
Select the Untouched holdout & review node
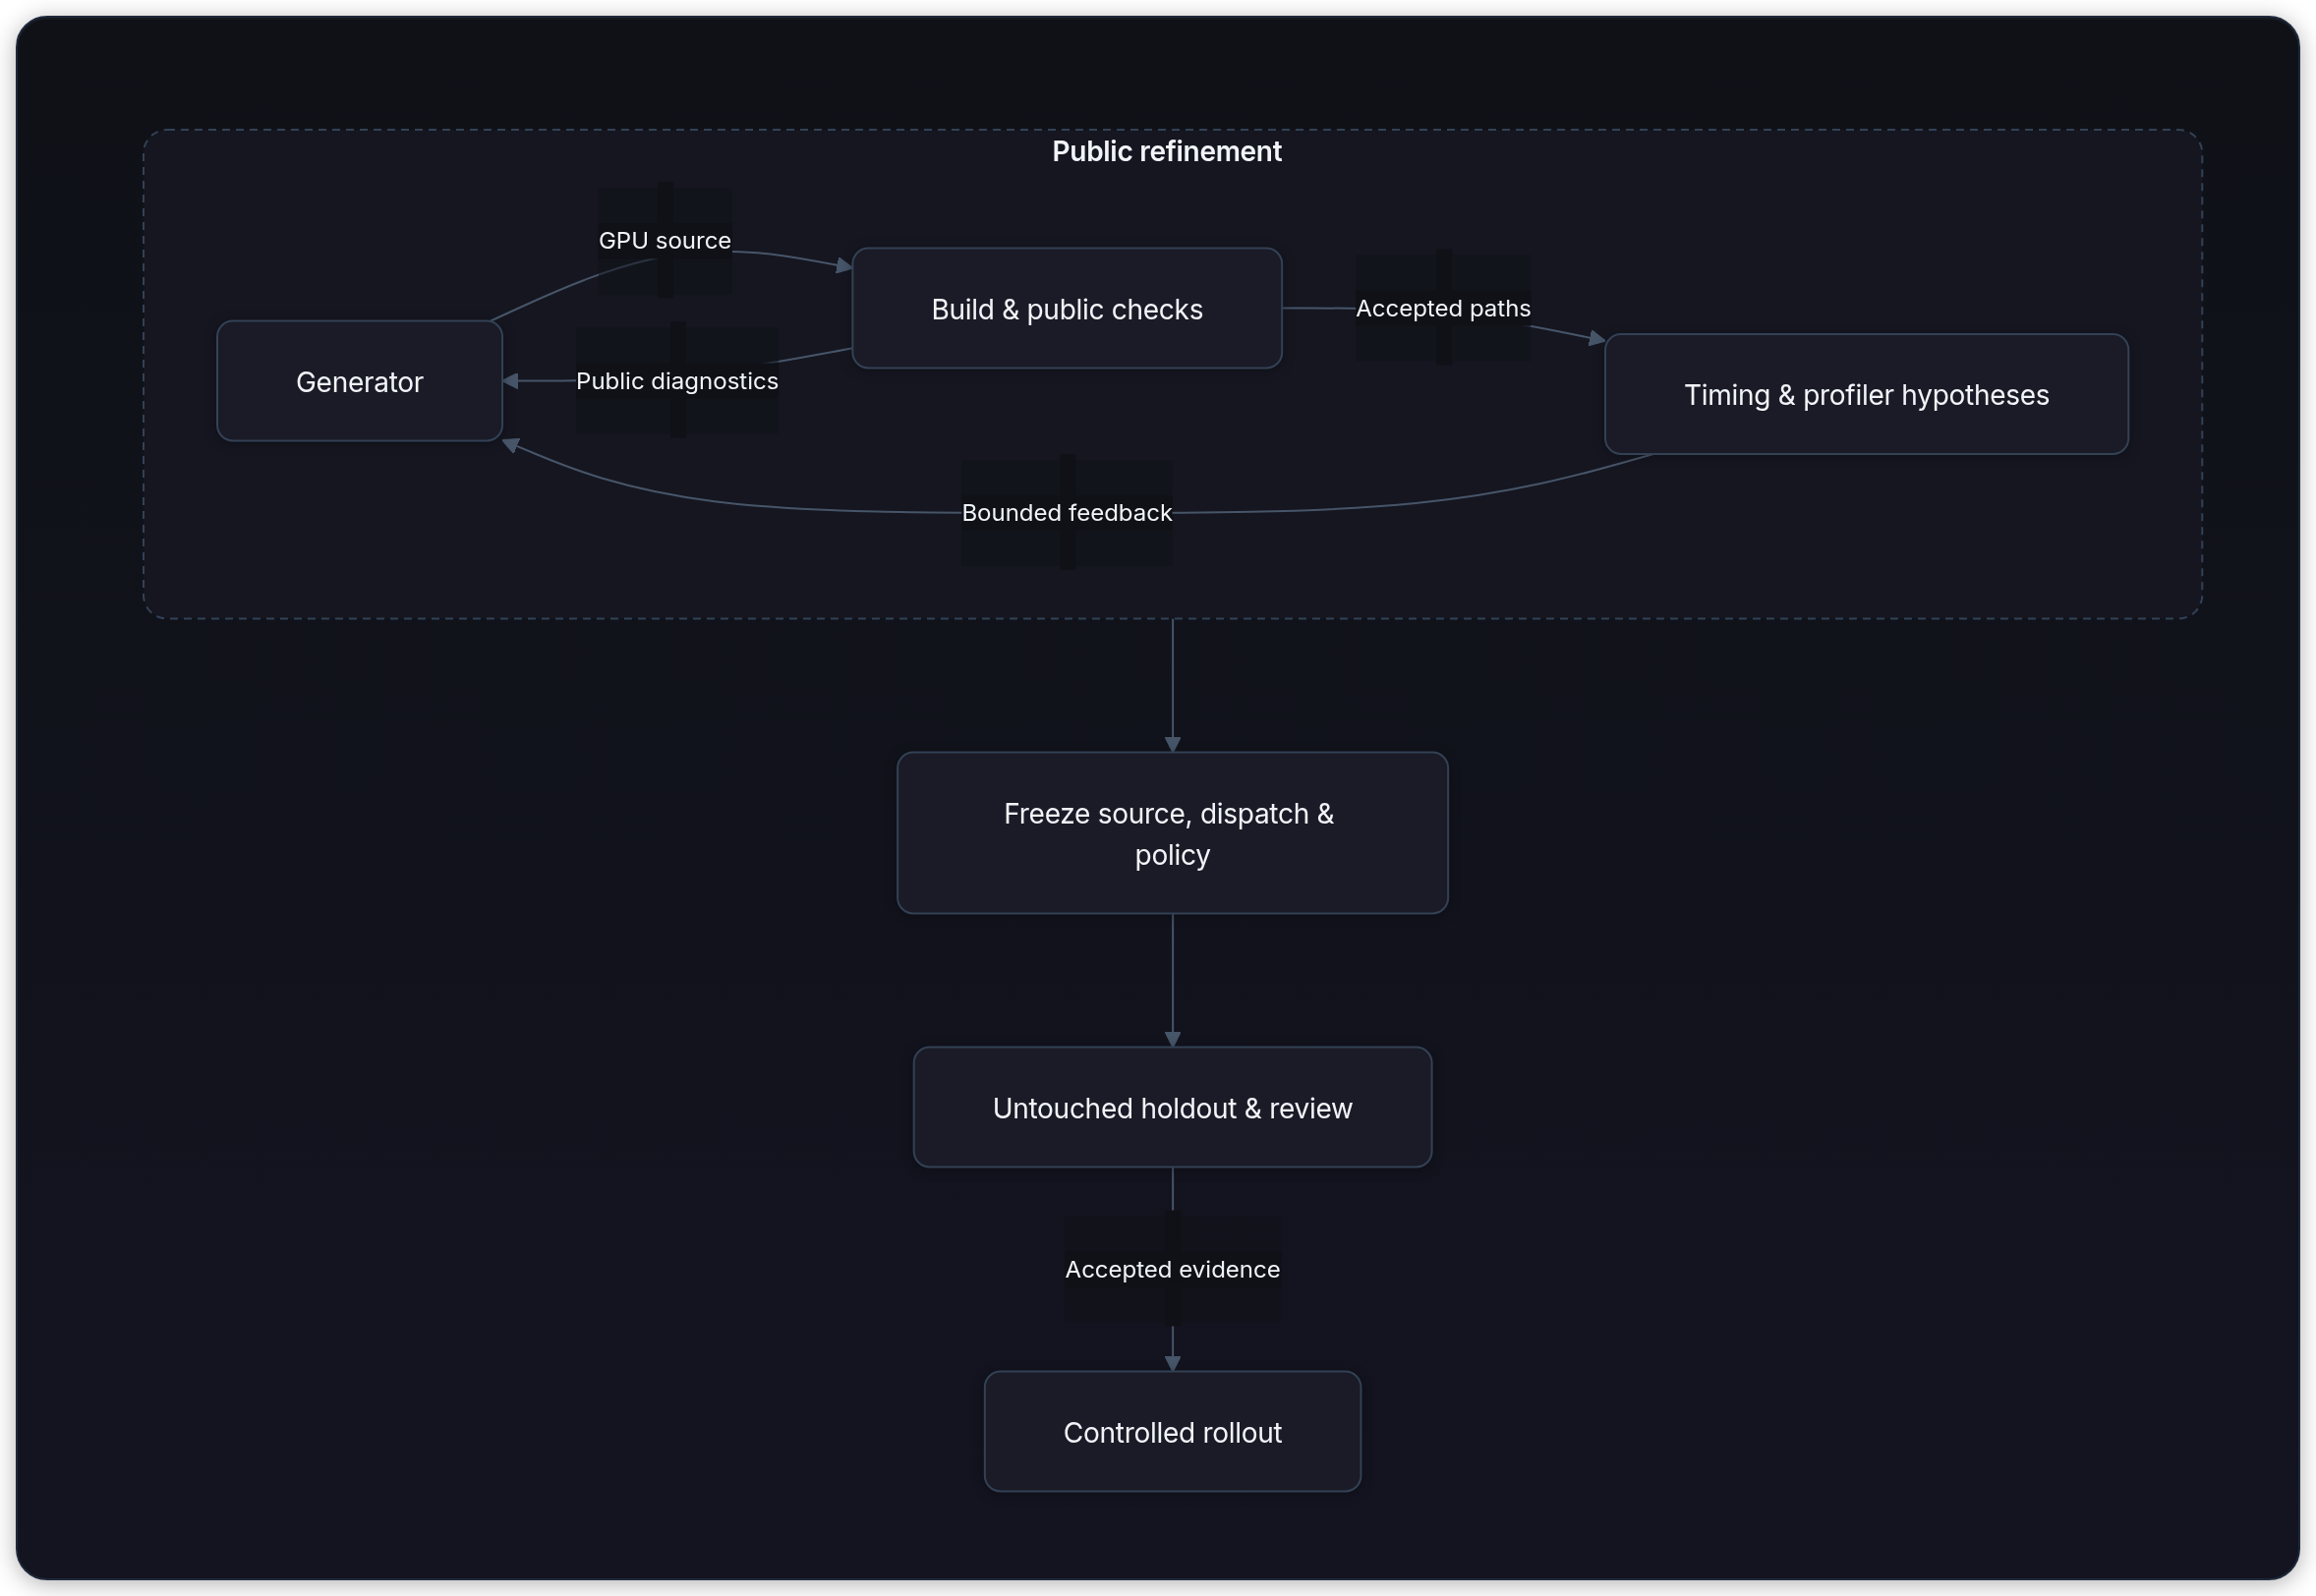tap(1172, 1107)
